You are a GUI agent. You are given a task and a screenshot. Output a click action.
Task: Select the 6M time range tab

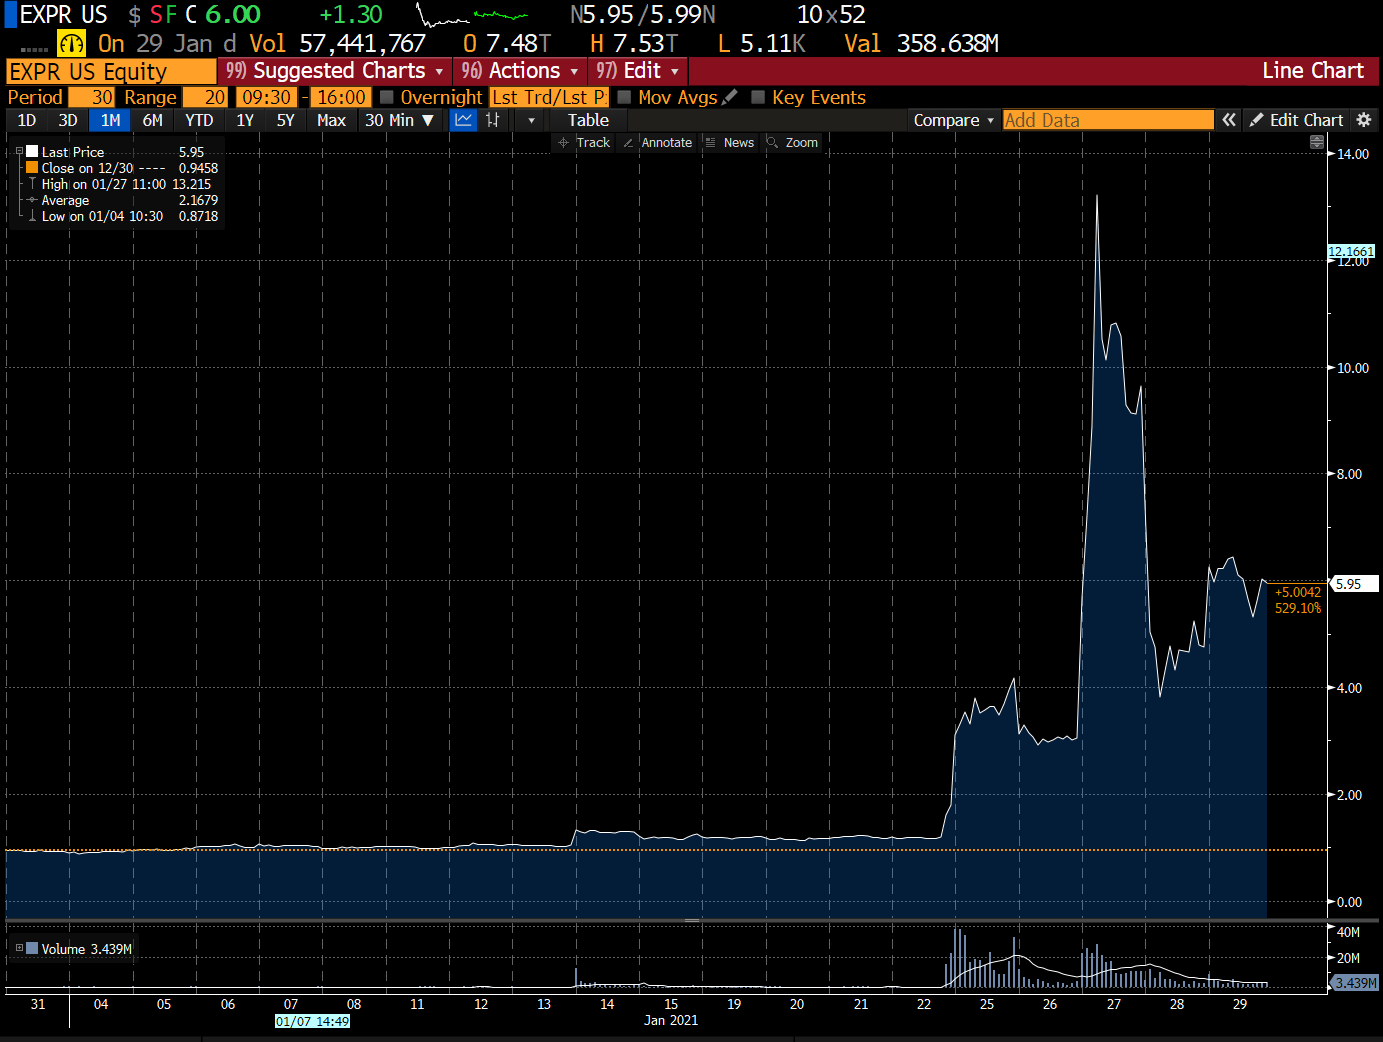point(153,120)
